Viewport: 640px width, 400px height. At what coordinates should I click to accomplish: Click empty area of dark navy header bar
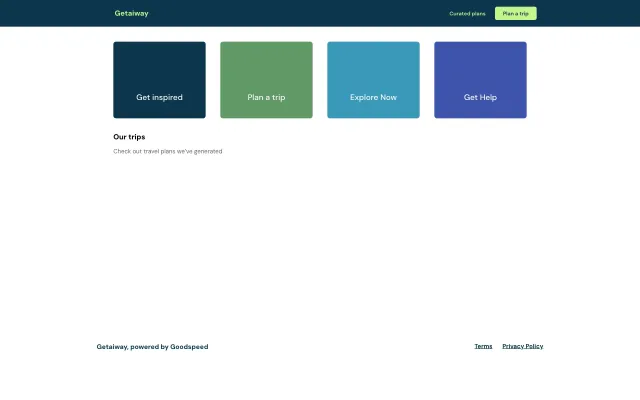coord(300,13)
